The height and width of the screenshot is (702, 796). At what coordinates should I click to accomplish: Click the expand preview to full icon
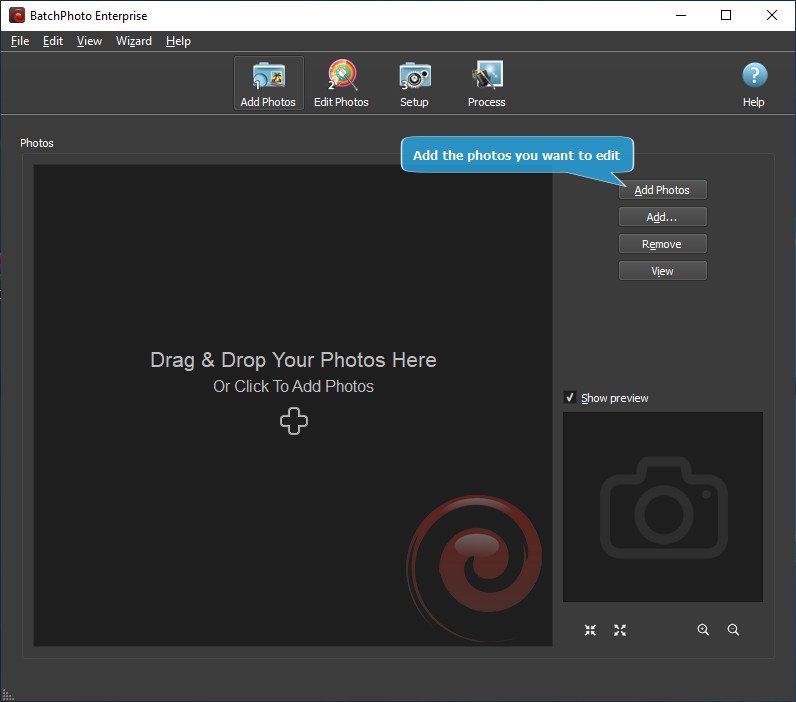(x=620, y=630)
